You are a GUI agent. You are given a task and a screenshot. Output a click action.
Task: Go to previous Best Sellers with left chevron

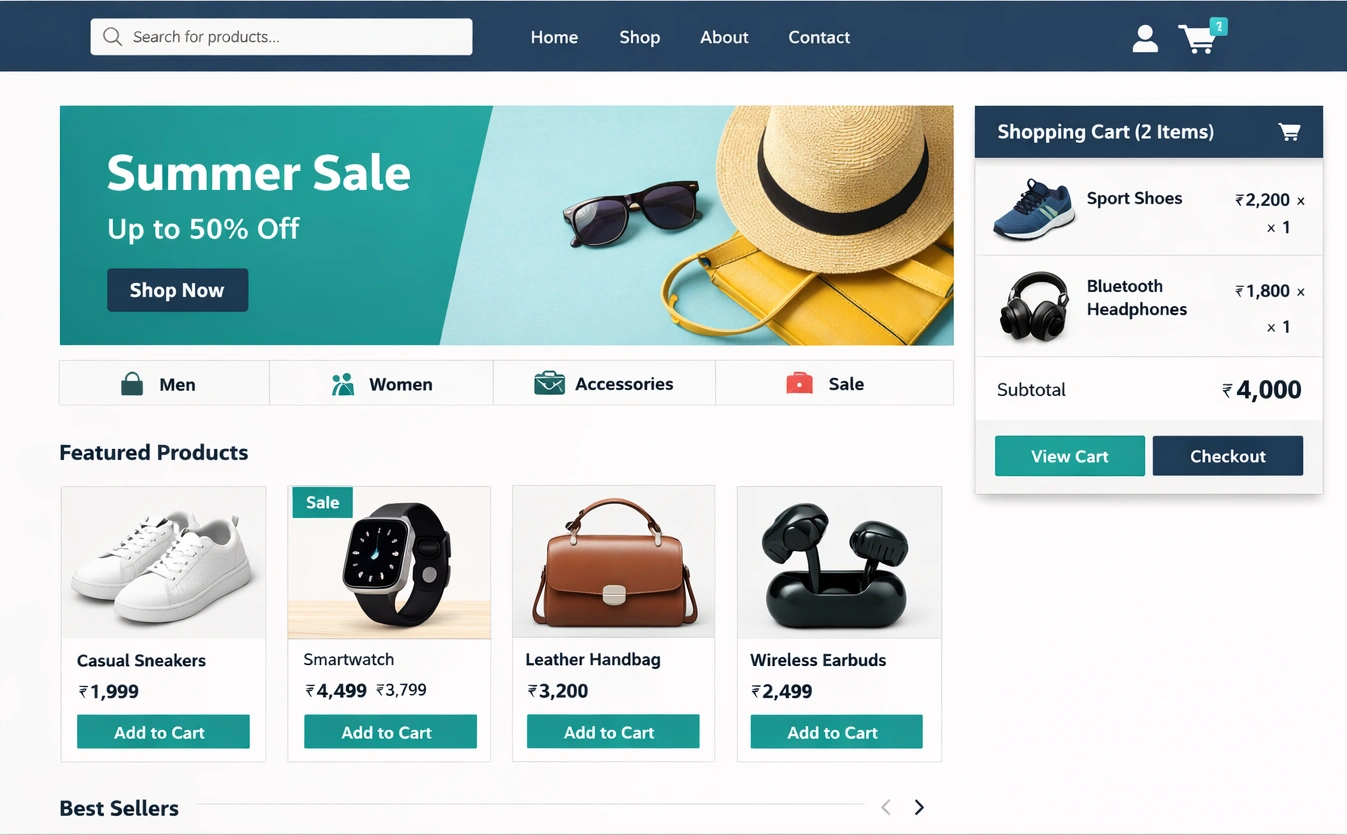pyautogui.click(x=885, y=807)
